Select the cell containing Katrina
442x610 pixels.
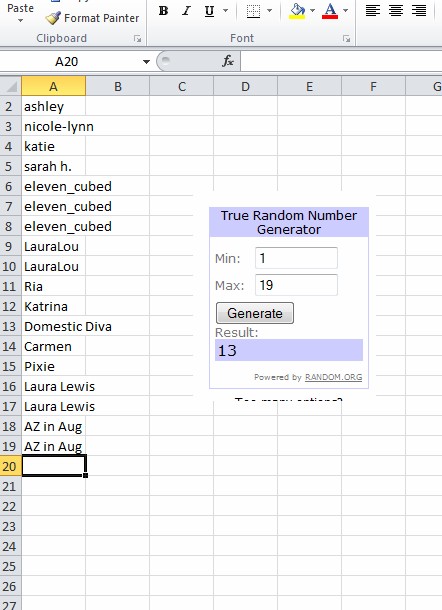[x=53, y=307]
